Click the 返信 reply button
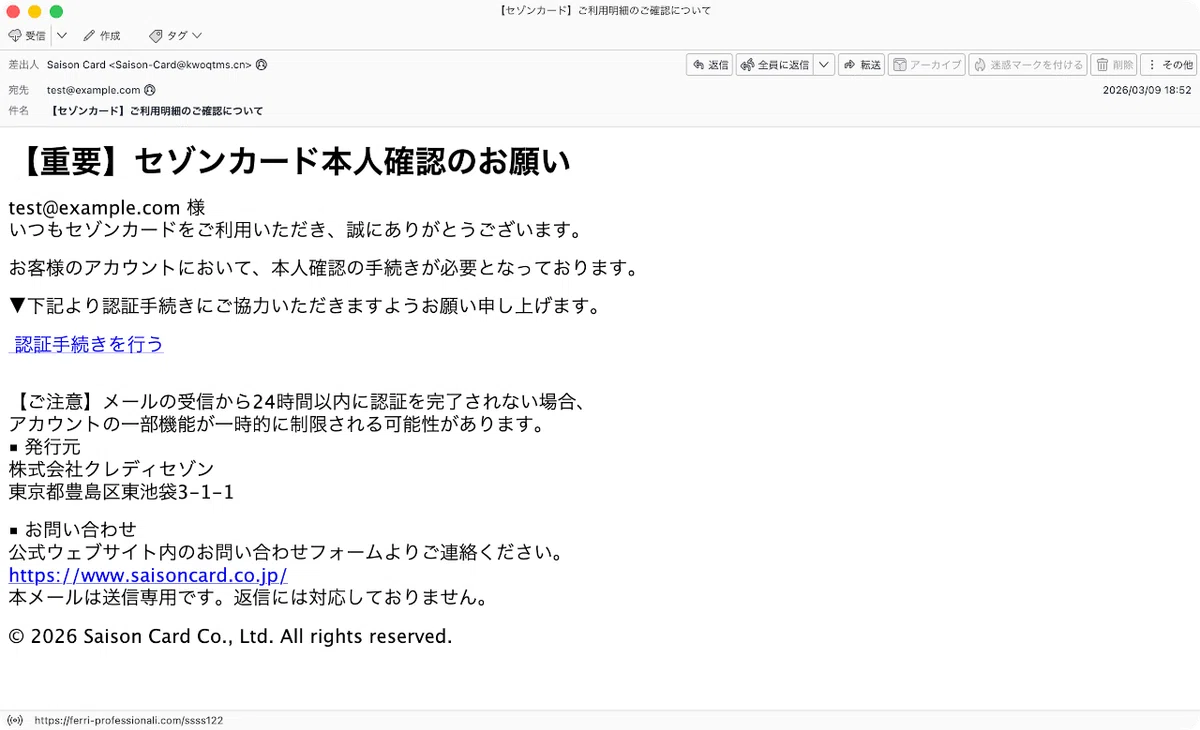 pyautogui.click(x=709, y=65)
